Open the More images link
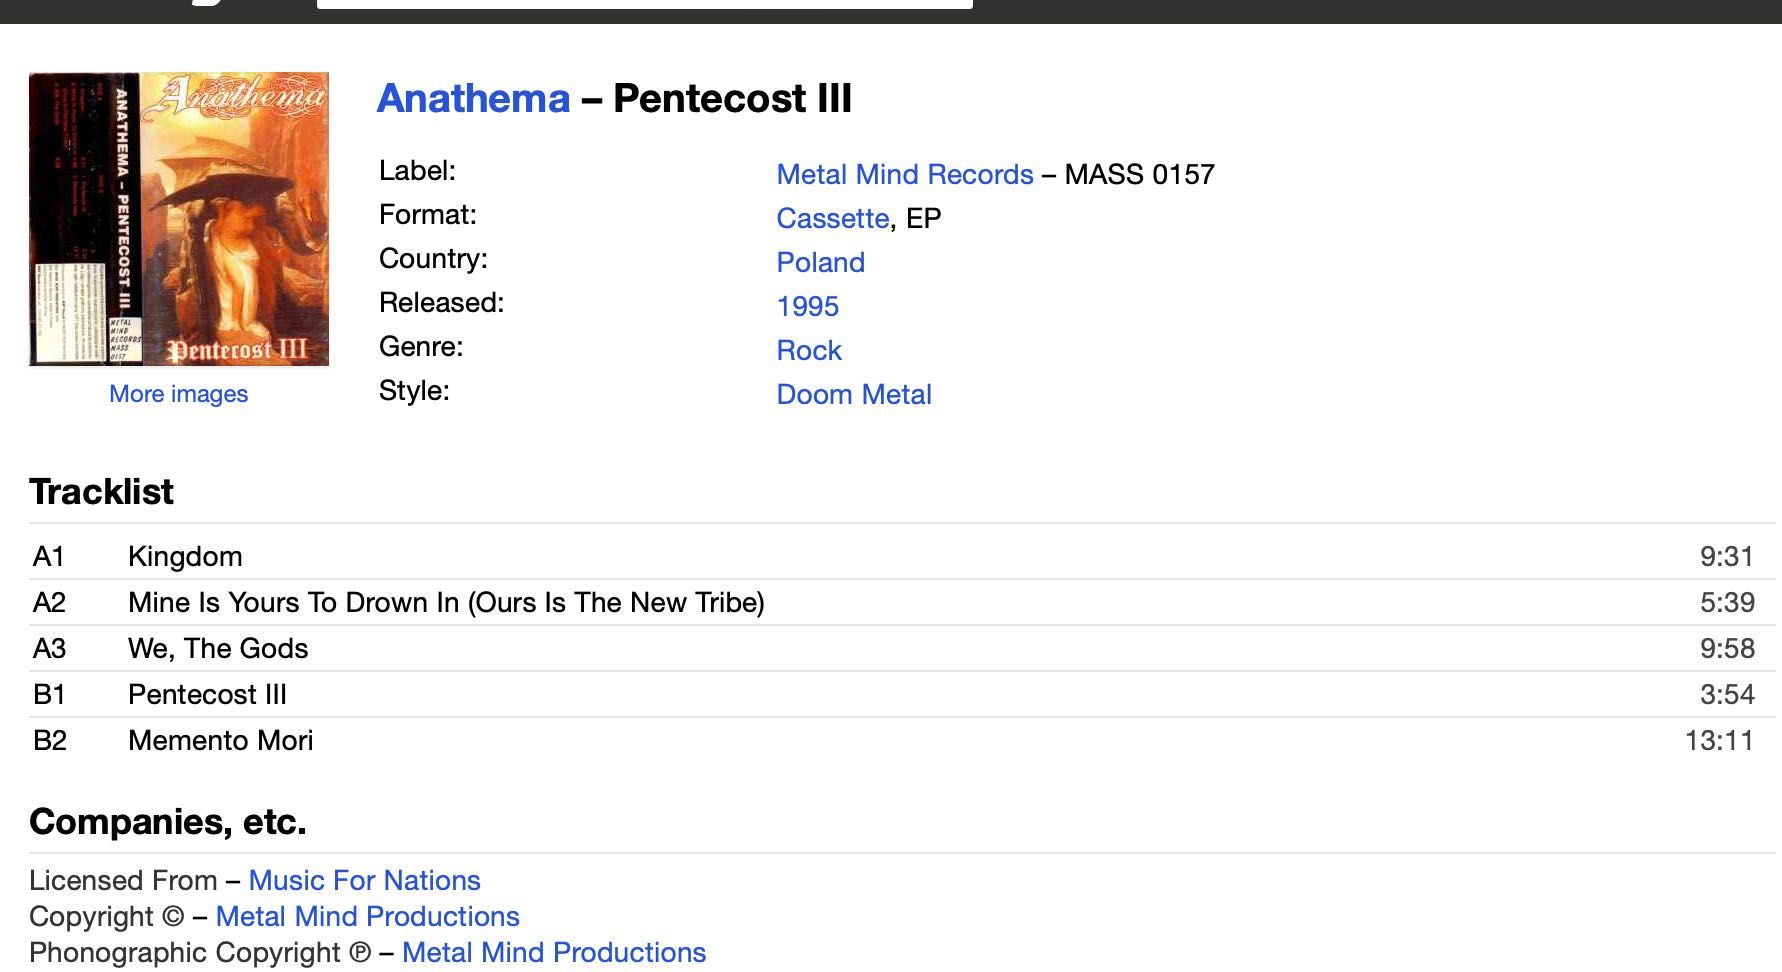The height and width of the screenshot is (972, 1782). [178, 394]
